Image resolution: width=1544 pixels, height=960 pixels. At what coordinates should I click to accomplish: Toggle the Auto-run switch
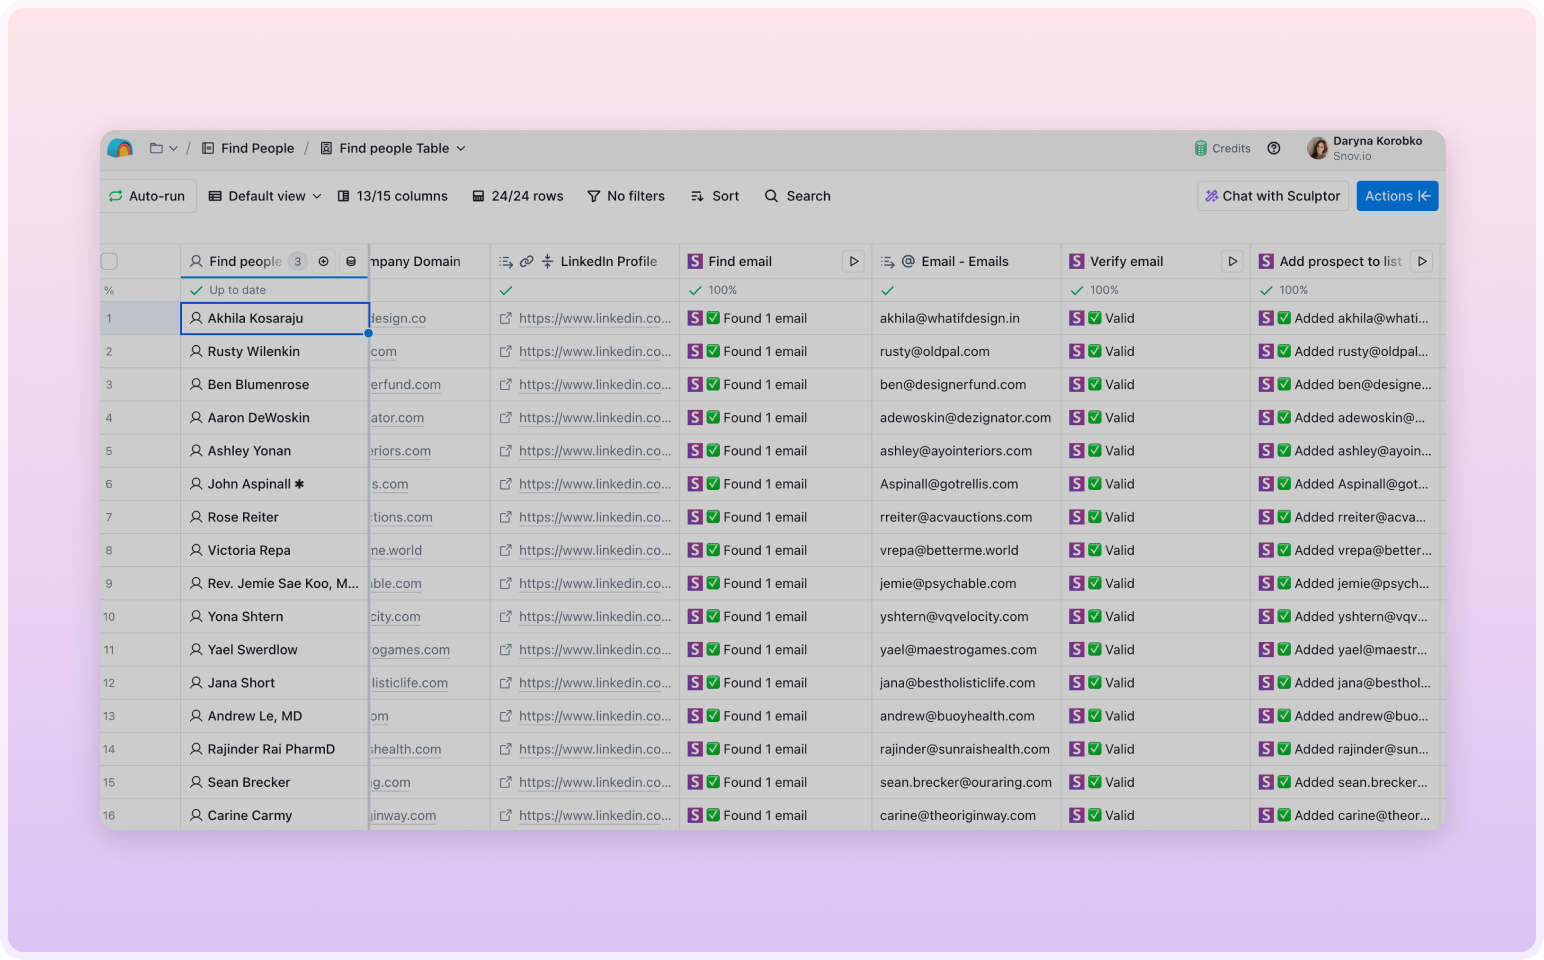pos(148,196)
